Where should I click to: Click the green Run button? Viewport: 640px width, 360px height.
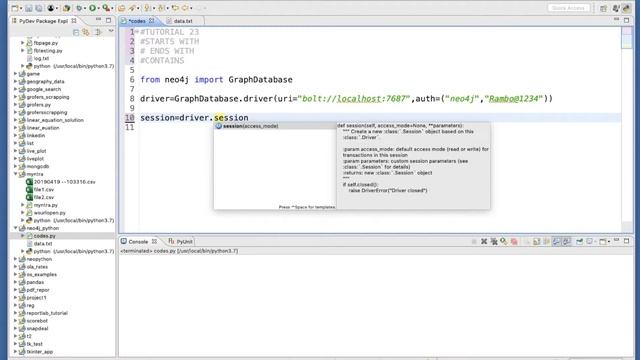point(93,8)
